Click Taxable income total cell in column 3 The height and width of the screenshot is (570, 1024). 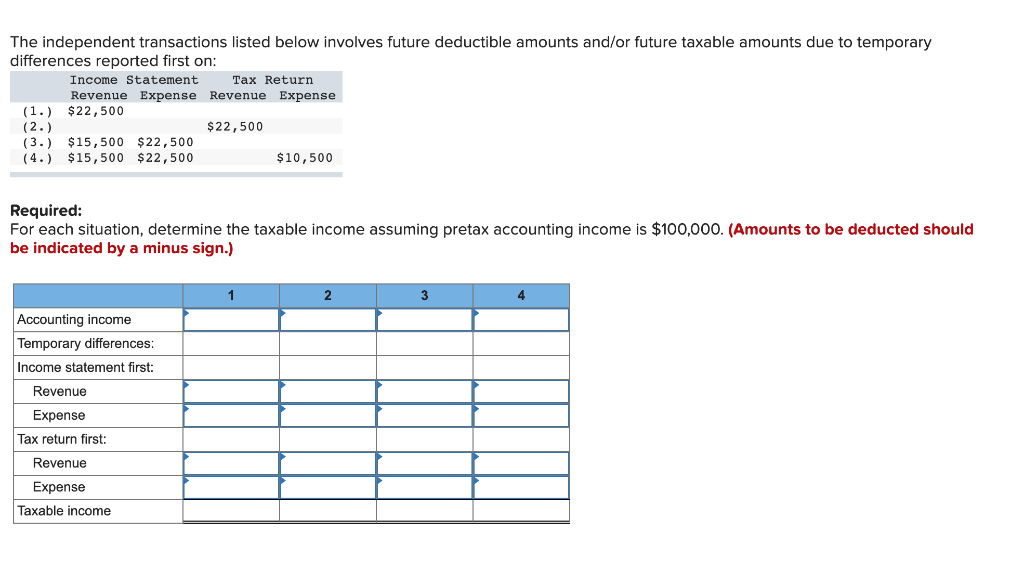click(424, 511)
